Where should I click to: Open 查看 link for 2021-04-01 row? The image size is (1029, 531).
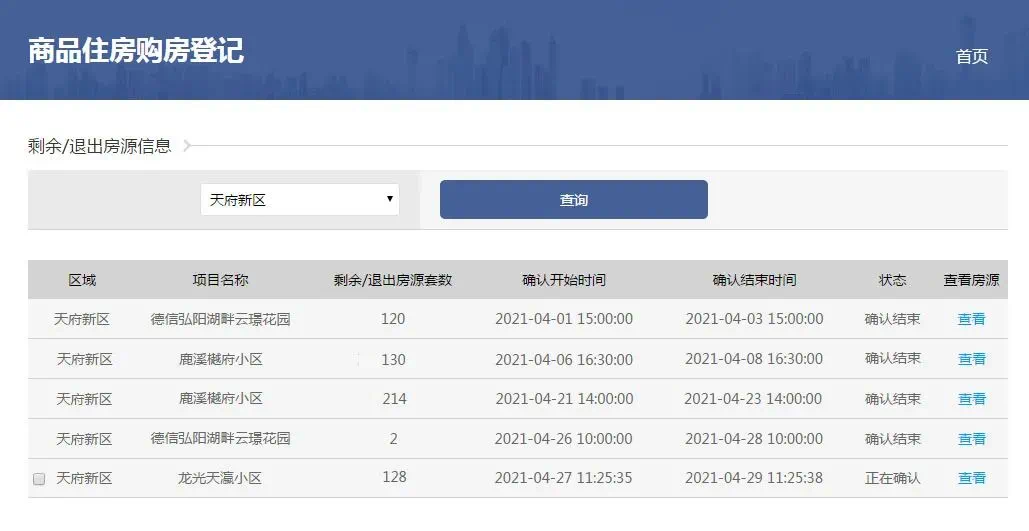coord(971,319)
